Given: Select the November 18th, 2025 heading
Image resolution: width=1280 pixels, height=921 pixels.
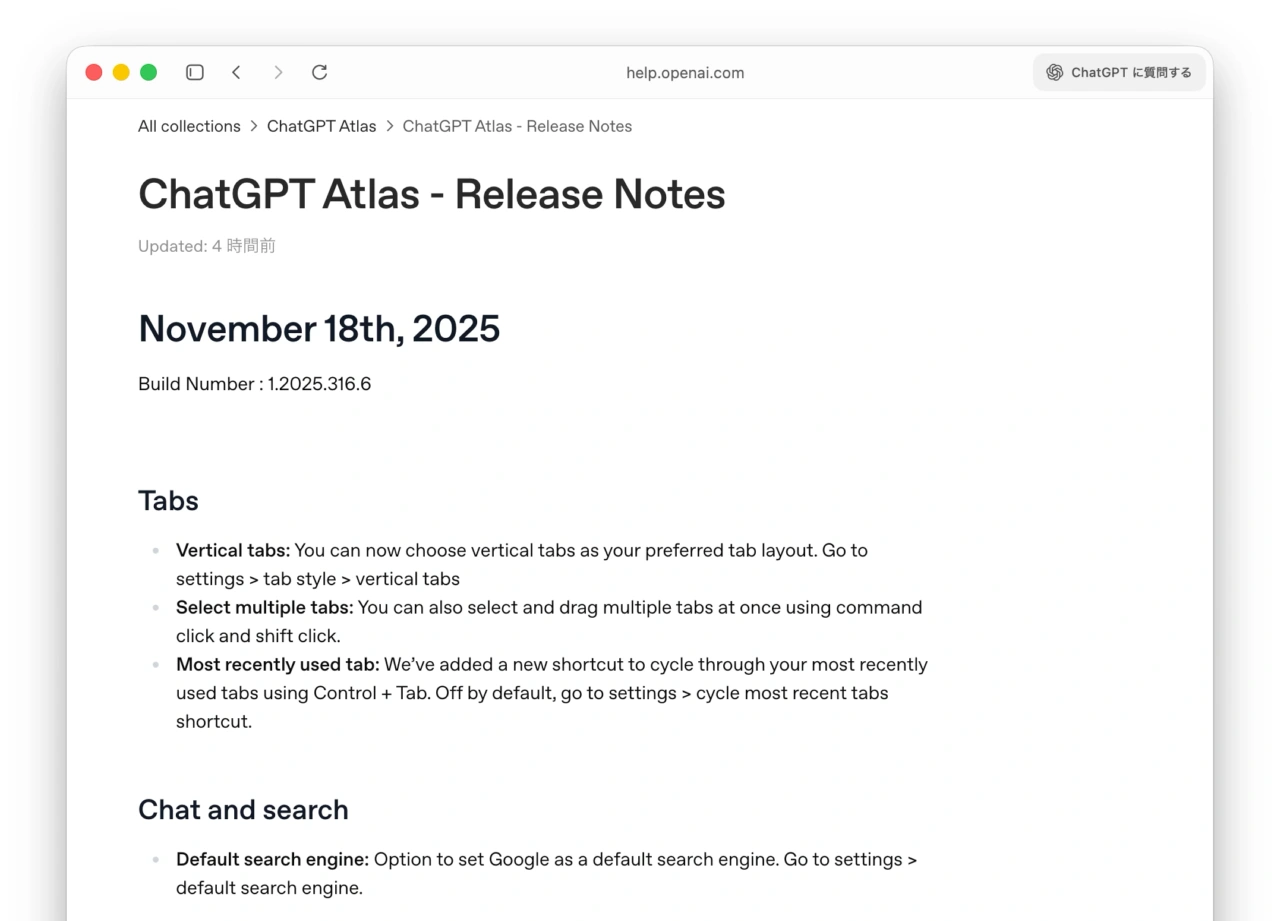Looking at the screenshot, I should [319, 328].
